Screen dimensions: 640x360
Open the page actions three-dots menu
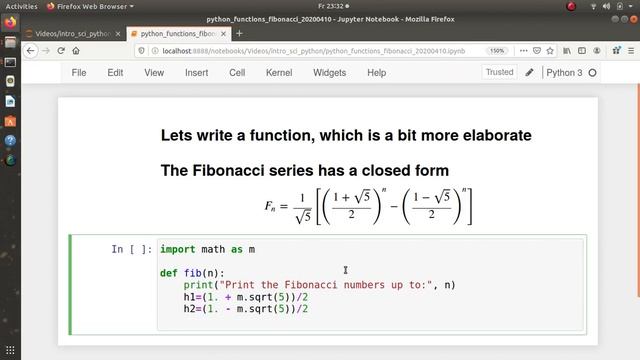(523, 51)
